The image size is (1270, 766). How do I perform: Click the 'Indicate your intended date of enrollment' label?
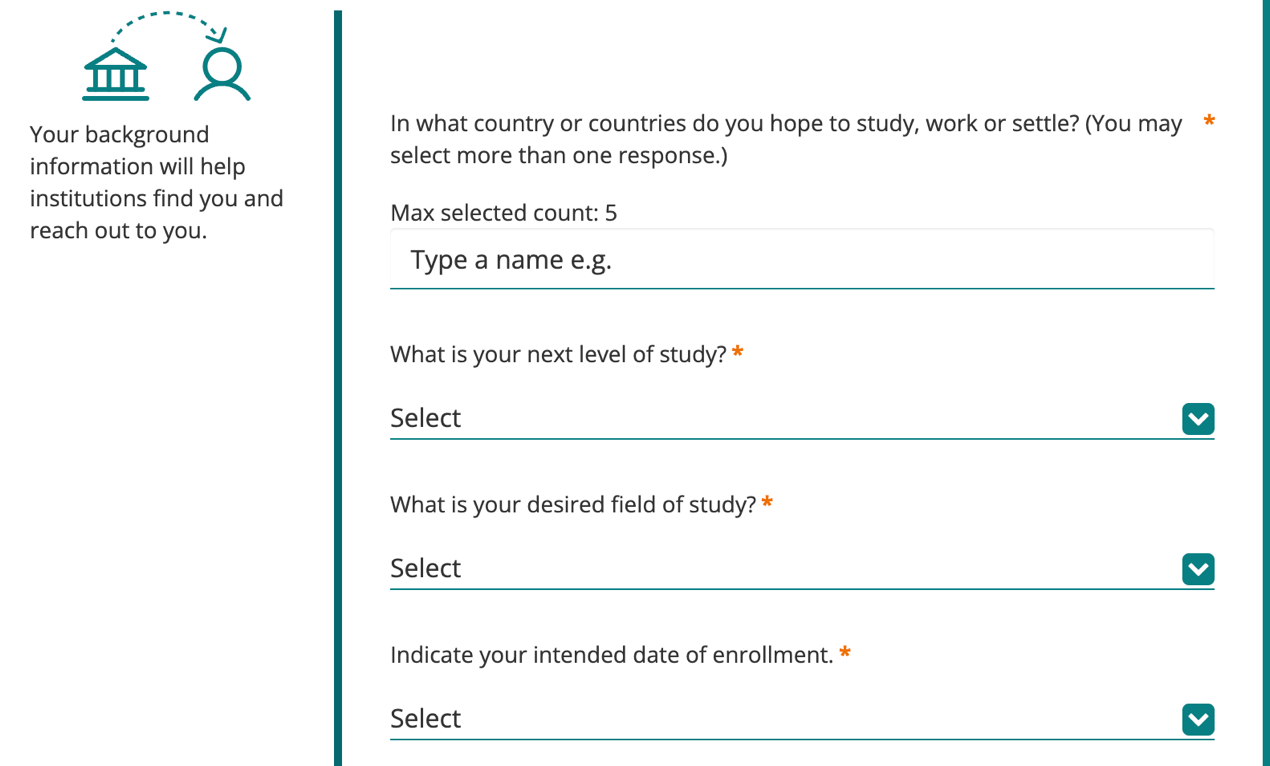611,655
